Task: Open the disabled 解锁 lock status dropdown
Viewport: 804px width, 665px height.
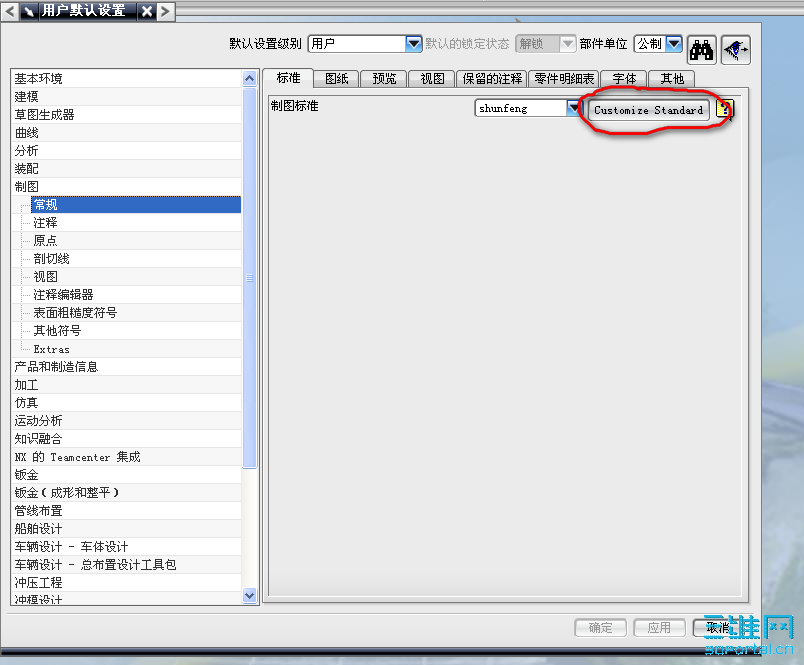Action: click(x=567, y=44)
